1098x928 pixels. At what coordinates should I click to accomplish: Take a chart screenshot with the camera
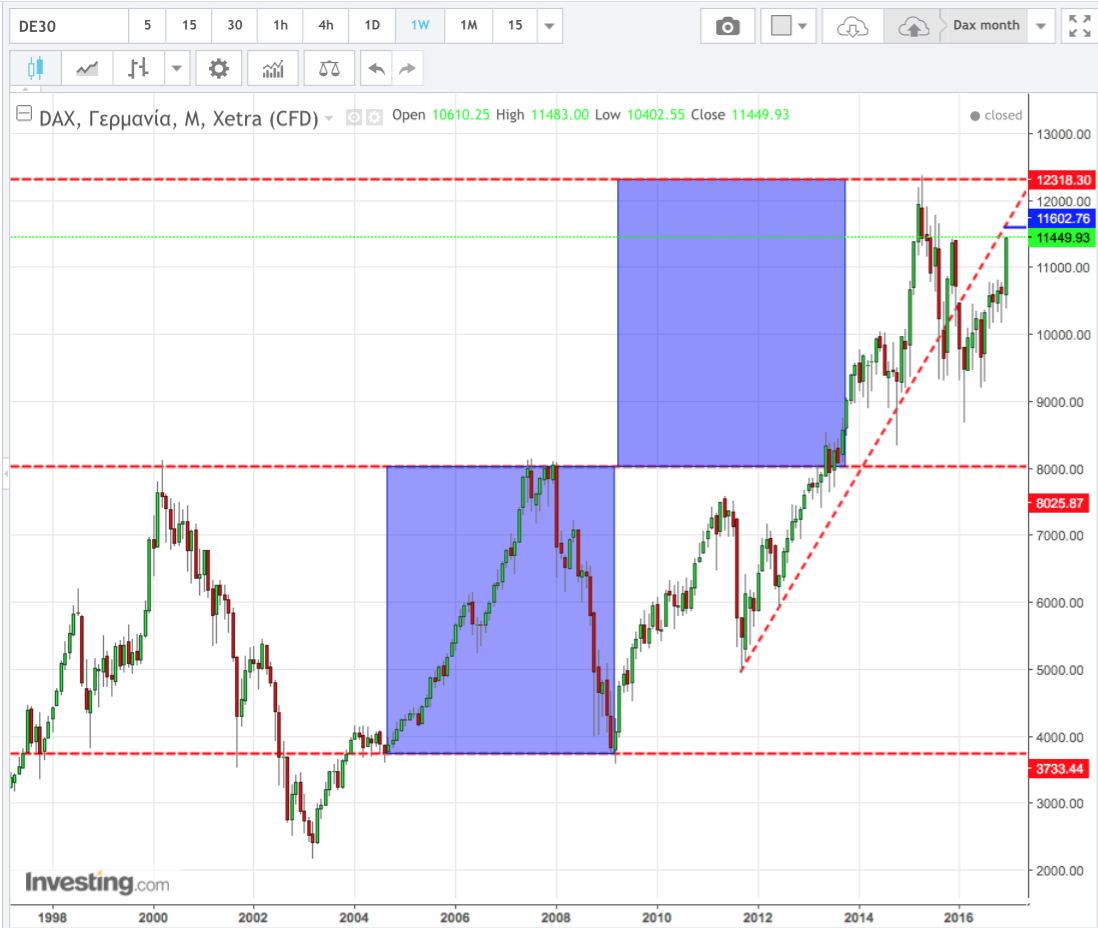(x=727, y=26)
